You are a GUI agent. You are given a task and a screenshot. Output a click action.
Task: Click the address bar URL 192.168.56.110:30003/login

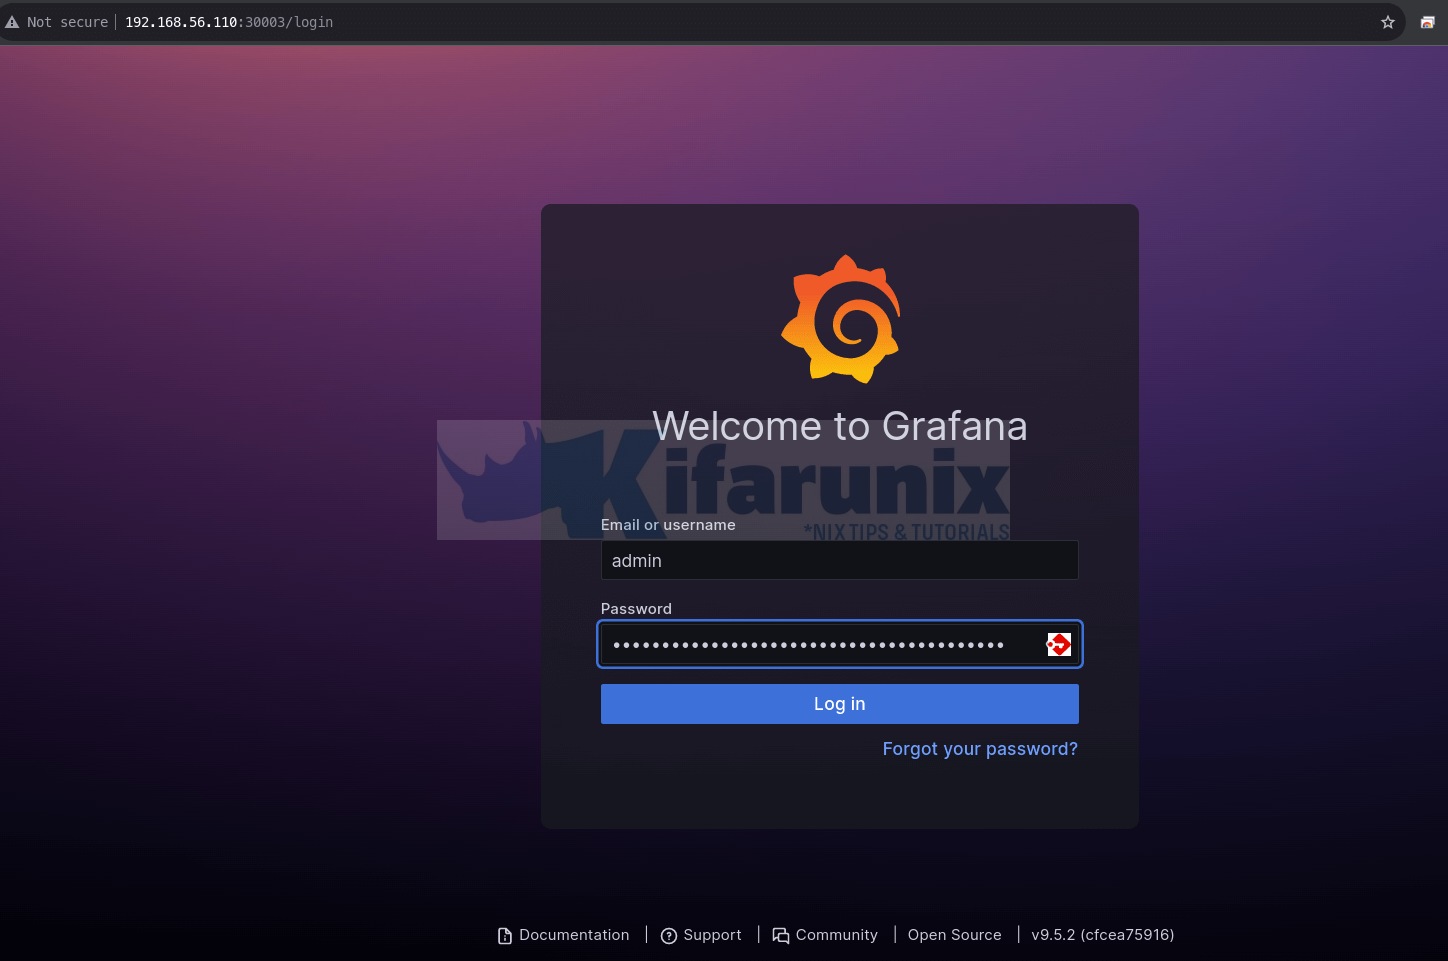(229, 22)
